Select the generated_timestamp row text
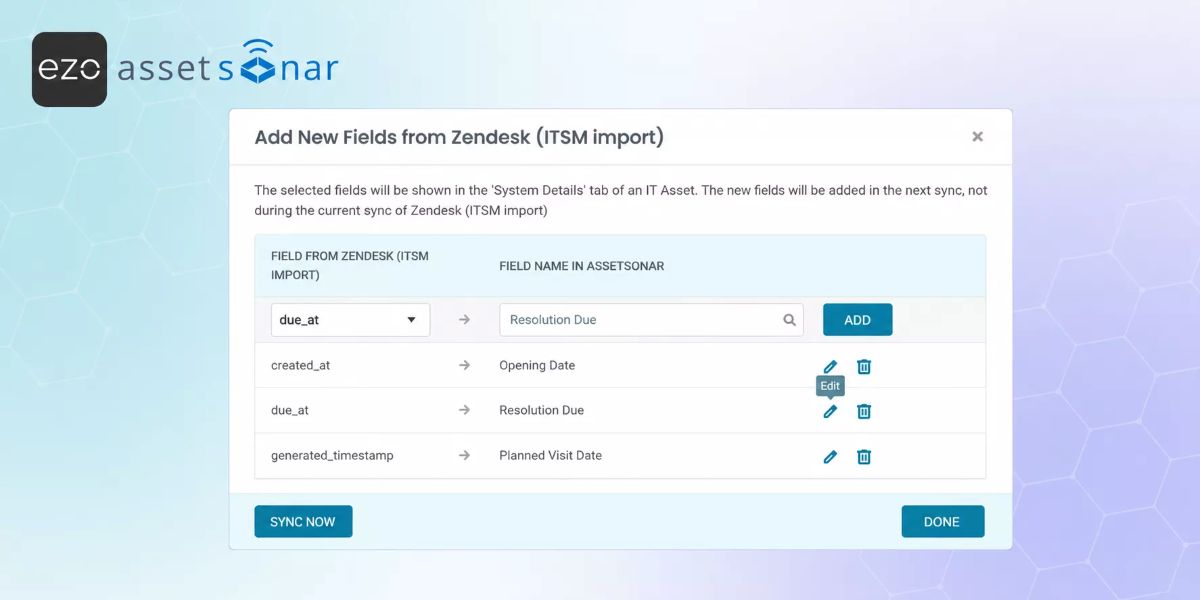 click(332, 455)
